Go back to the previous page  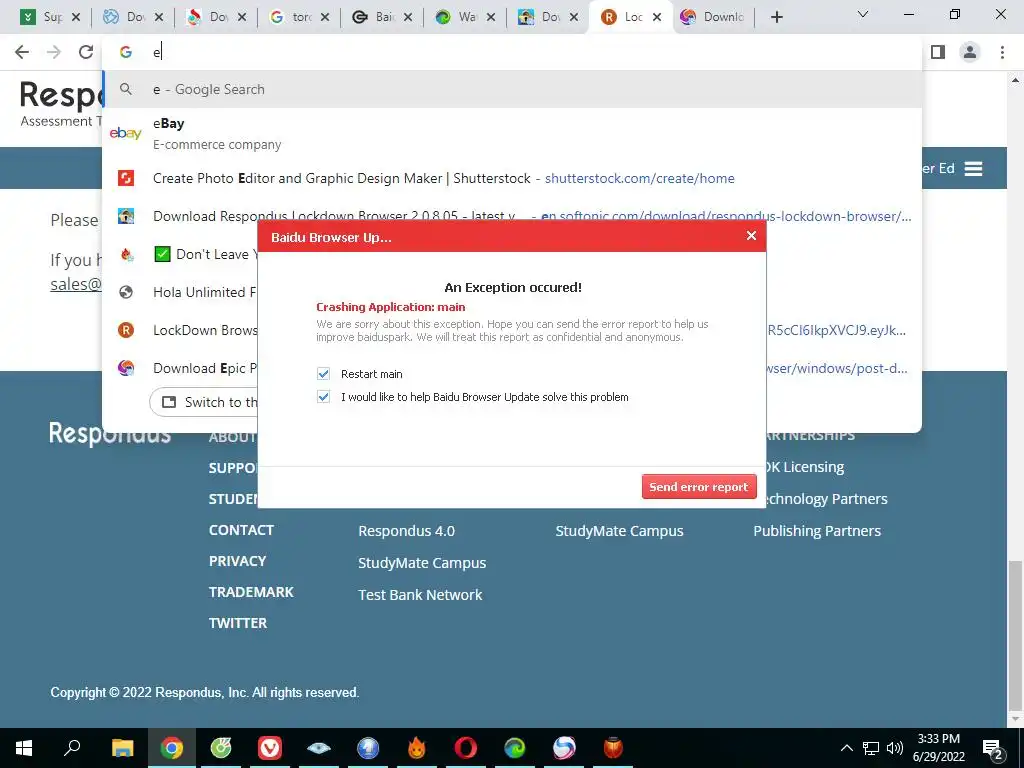(22, 52)
